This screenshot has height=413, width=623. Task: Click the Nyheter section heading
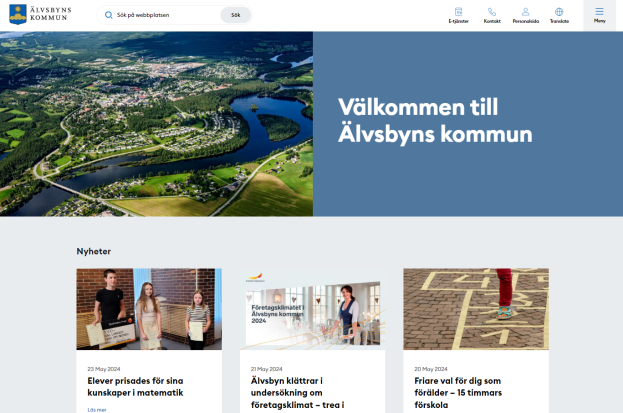tap(94, 251)
